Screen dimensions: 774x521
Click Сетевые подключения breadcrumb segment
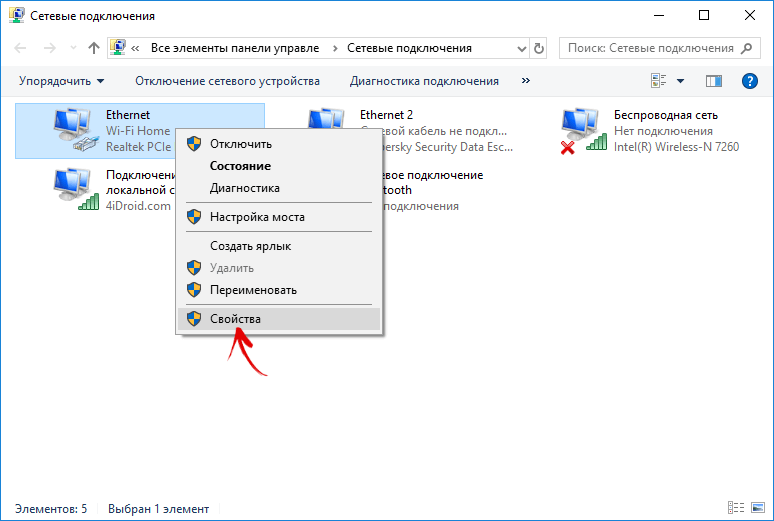tap(409, 48)
